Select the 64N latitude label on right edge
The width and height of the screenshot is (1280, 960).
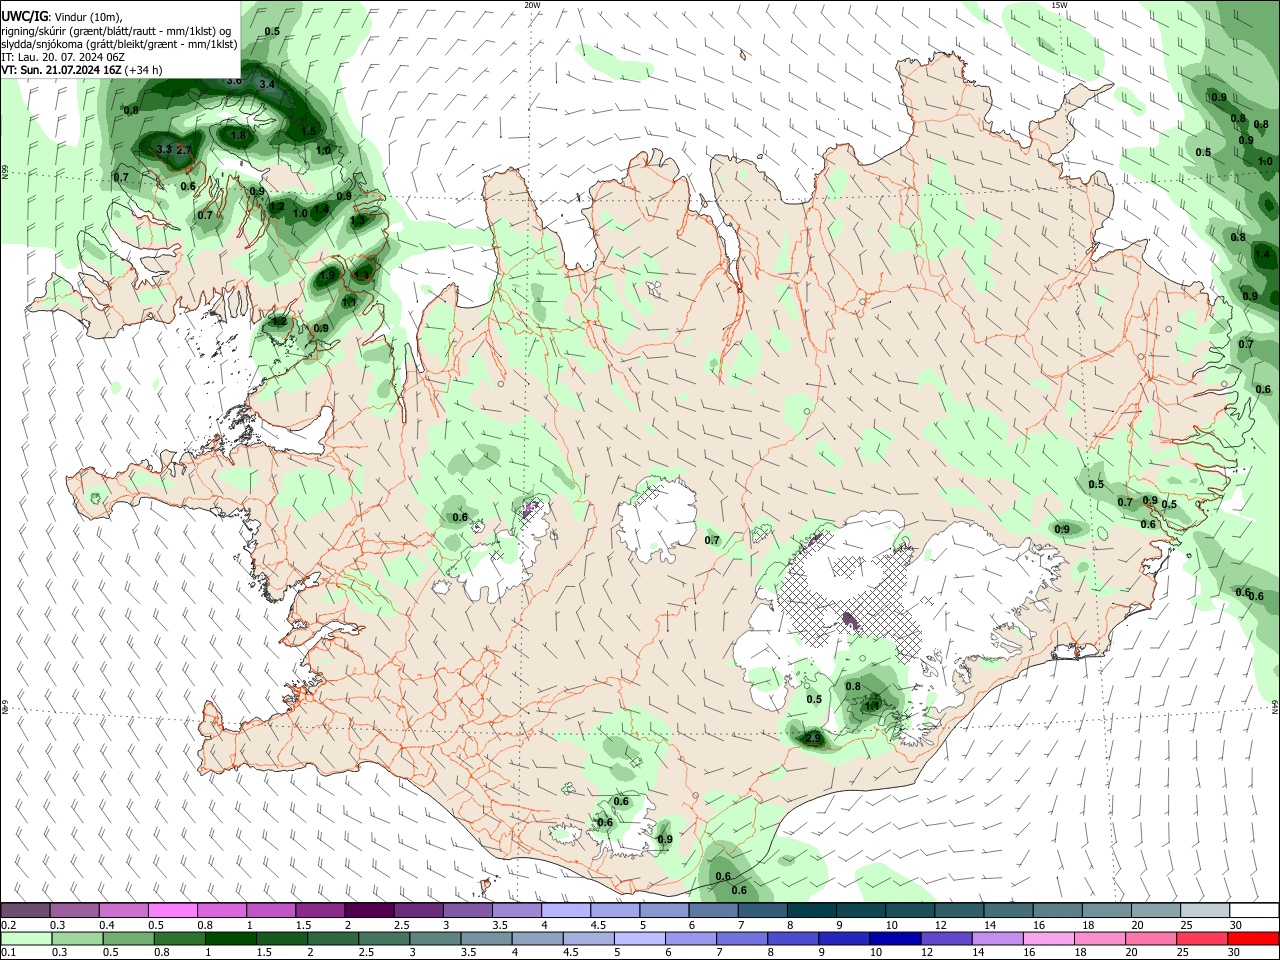pos(1275,707)
